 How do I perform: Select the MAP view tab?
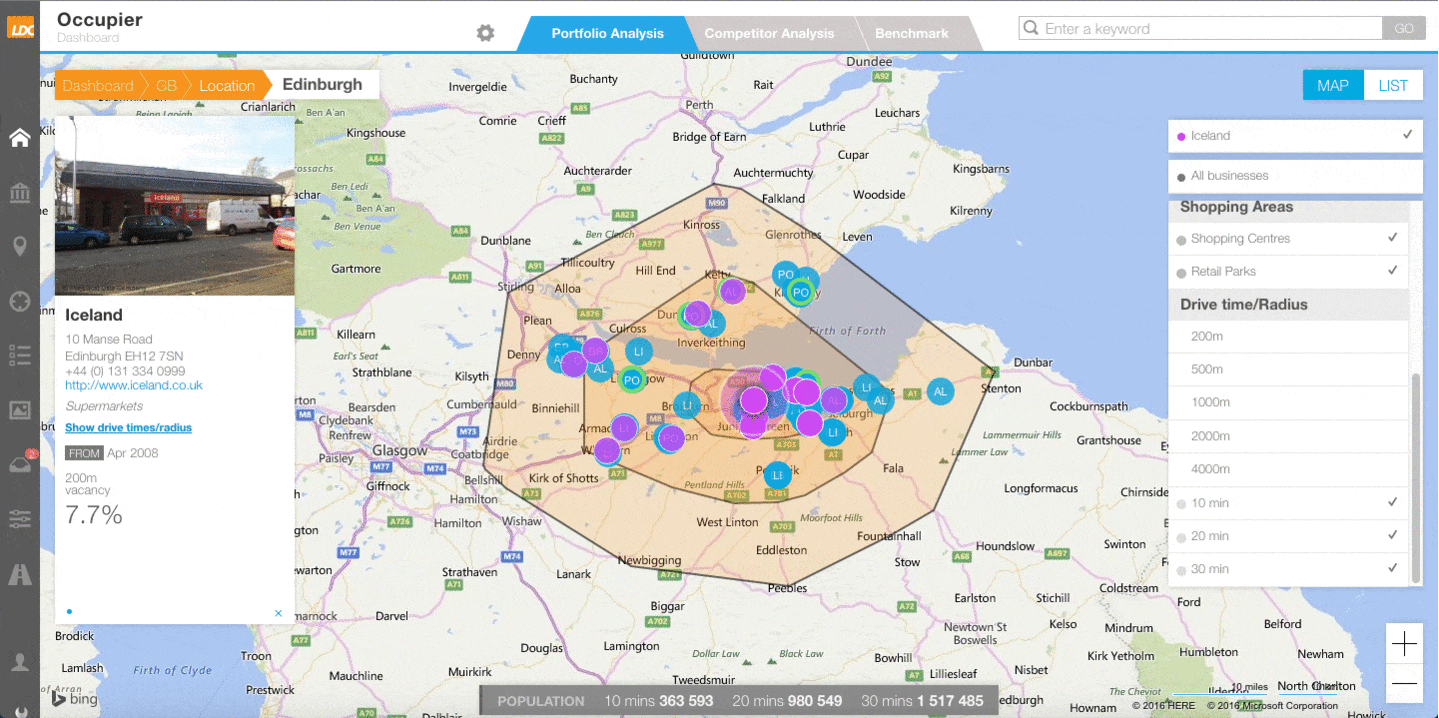point(1332,86)
